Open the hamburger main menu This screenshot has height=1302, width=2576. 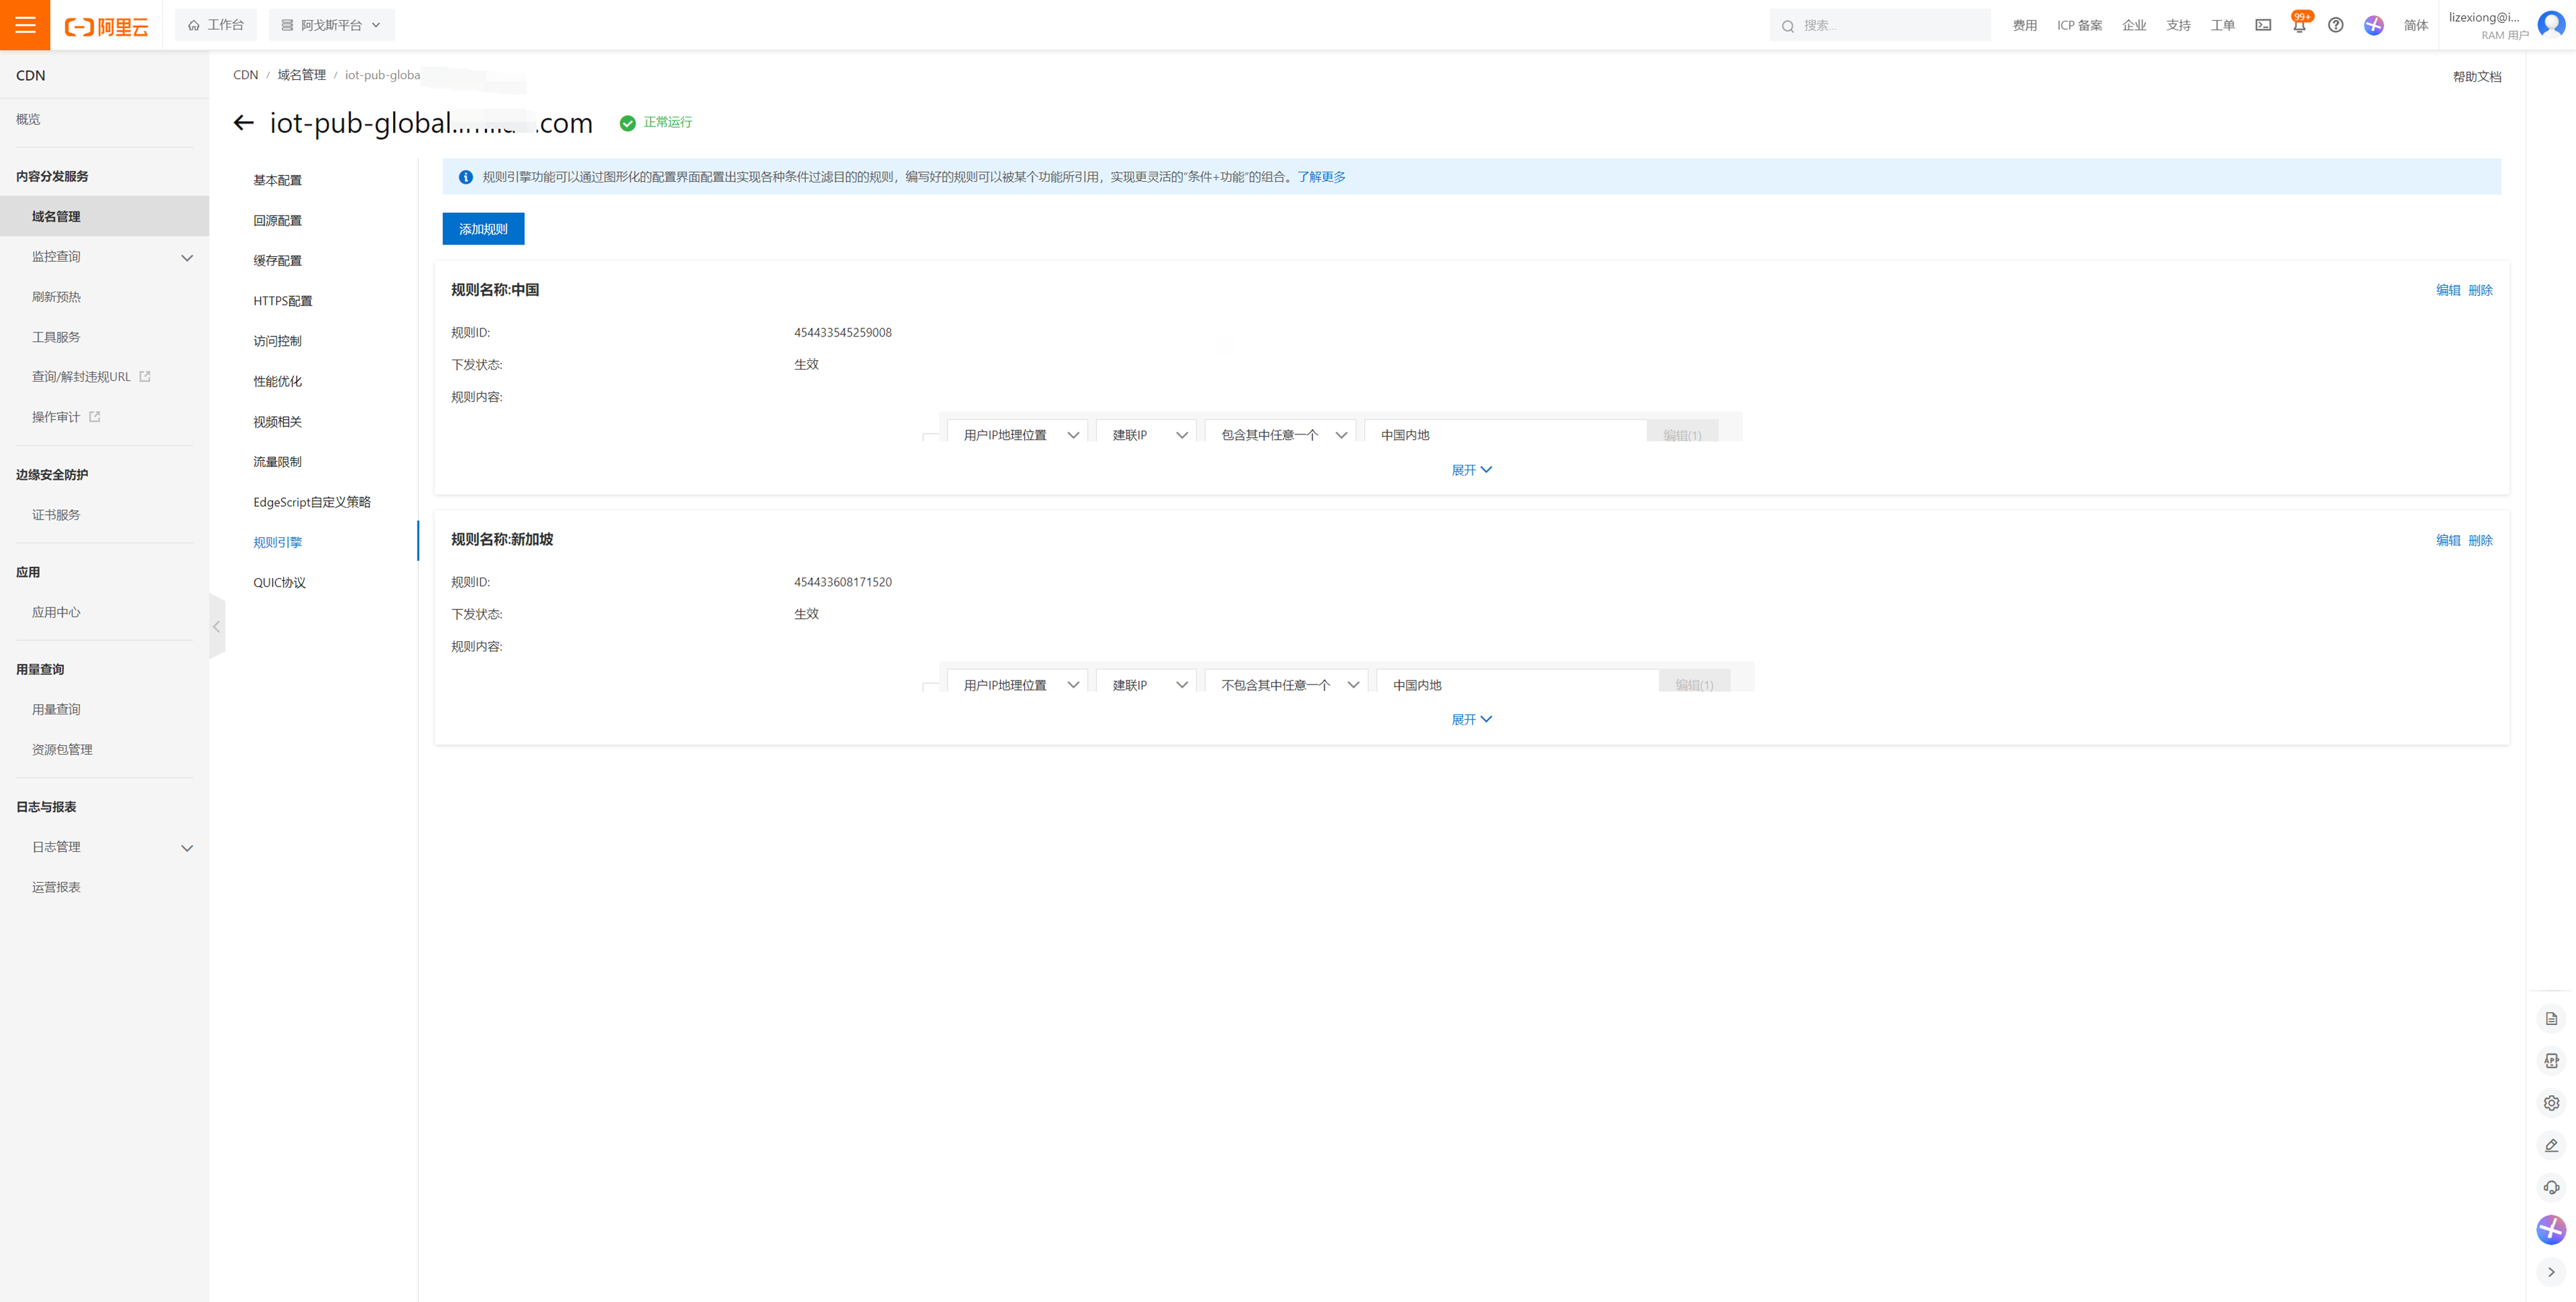point(25,25)
